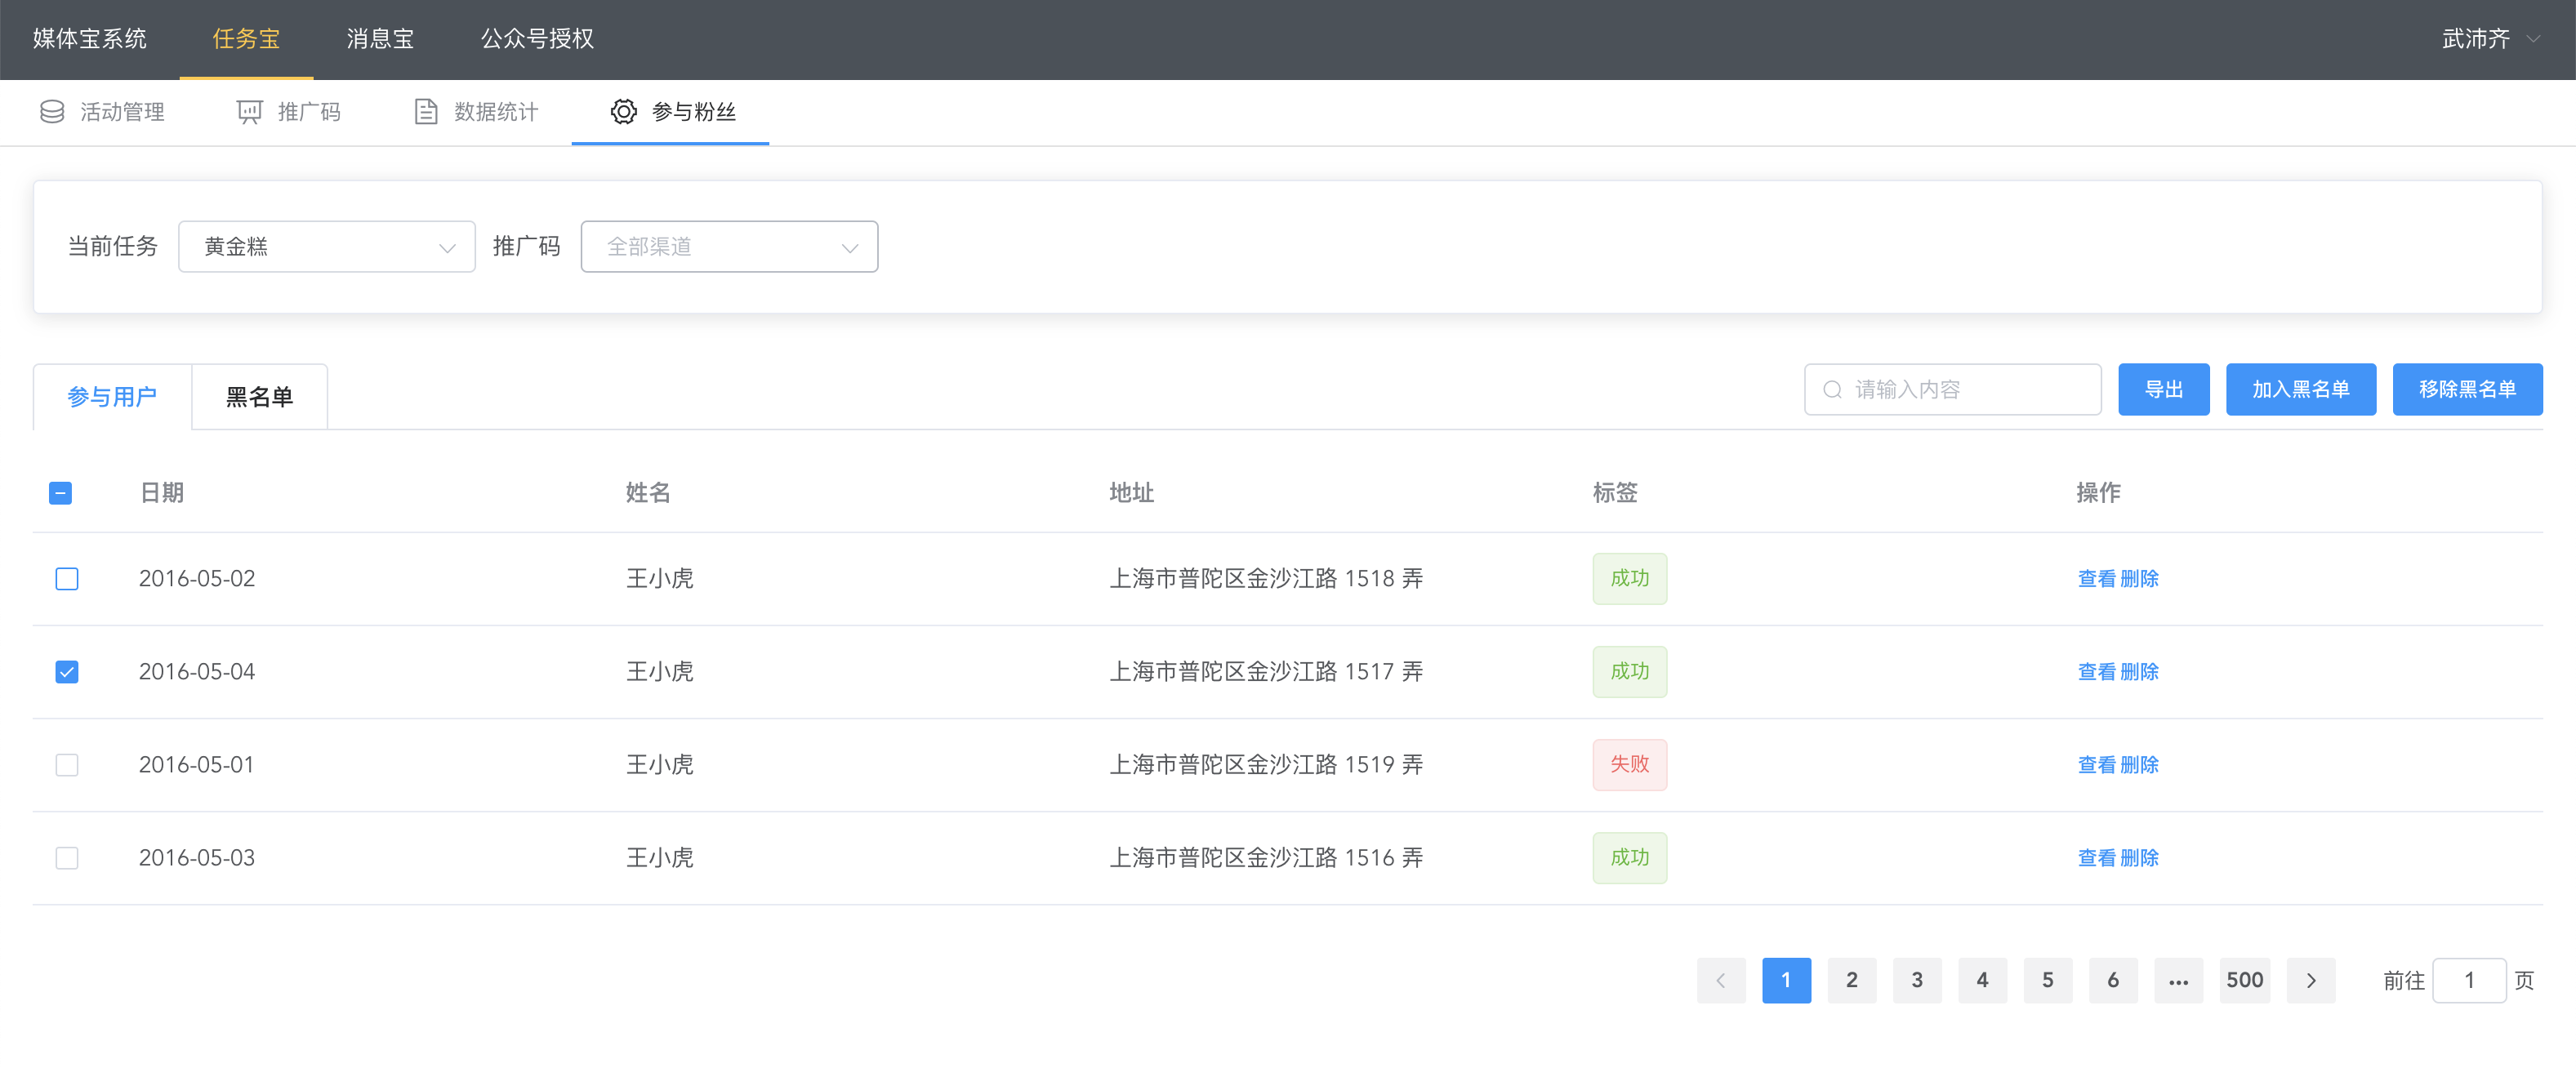Viewport: 2576px width, 1068px height.
Task: Expand the 武沛齐 user menu
Action: pyautogui.click(x=2490, y=39)
